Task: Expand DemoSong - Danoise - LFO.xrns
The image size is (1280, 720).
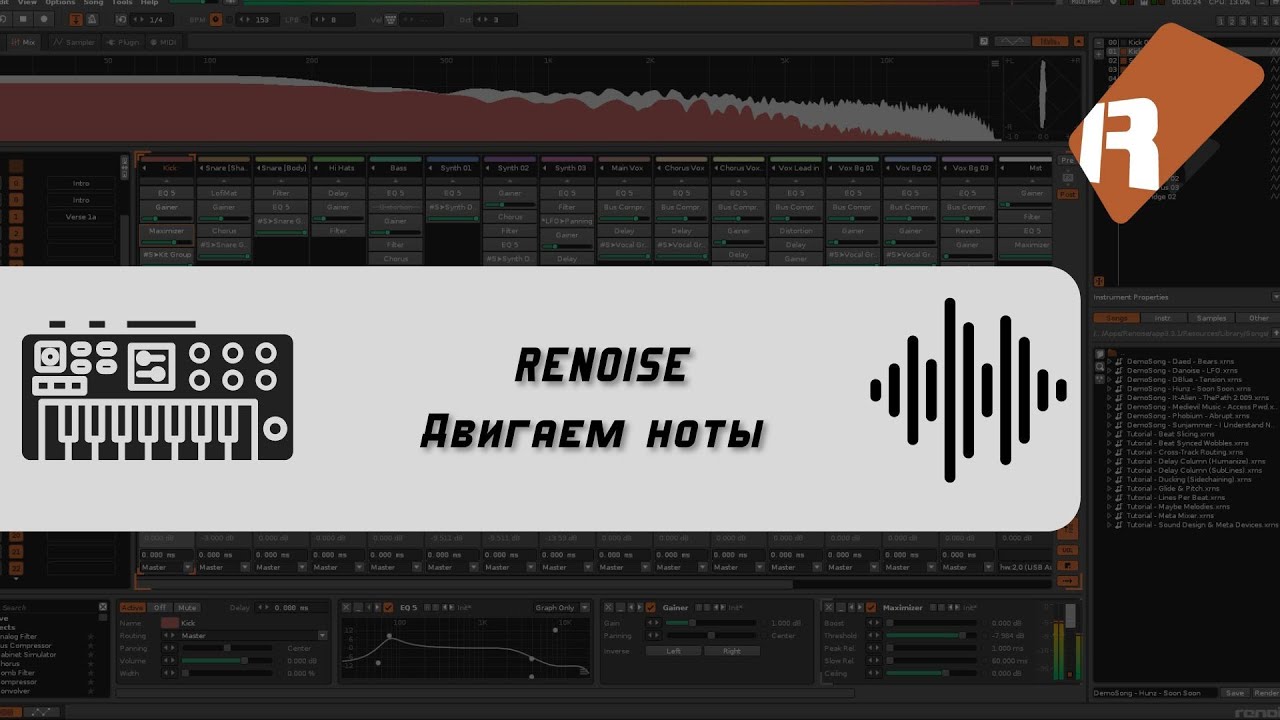Action: coord(1109,370)
